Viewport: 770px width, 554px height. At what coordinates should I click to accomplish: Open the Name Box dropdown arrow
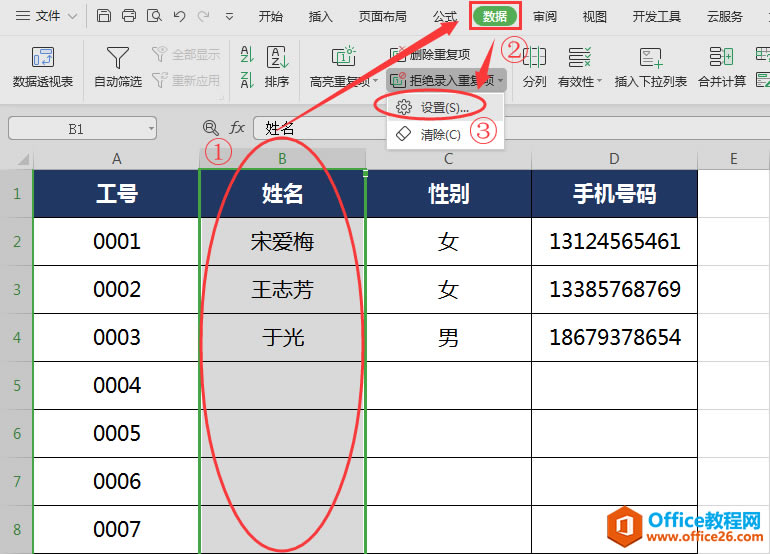tap(150, 128)
